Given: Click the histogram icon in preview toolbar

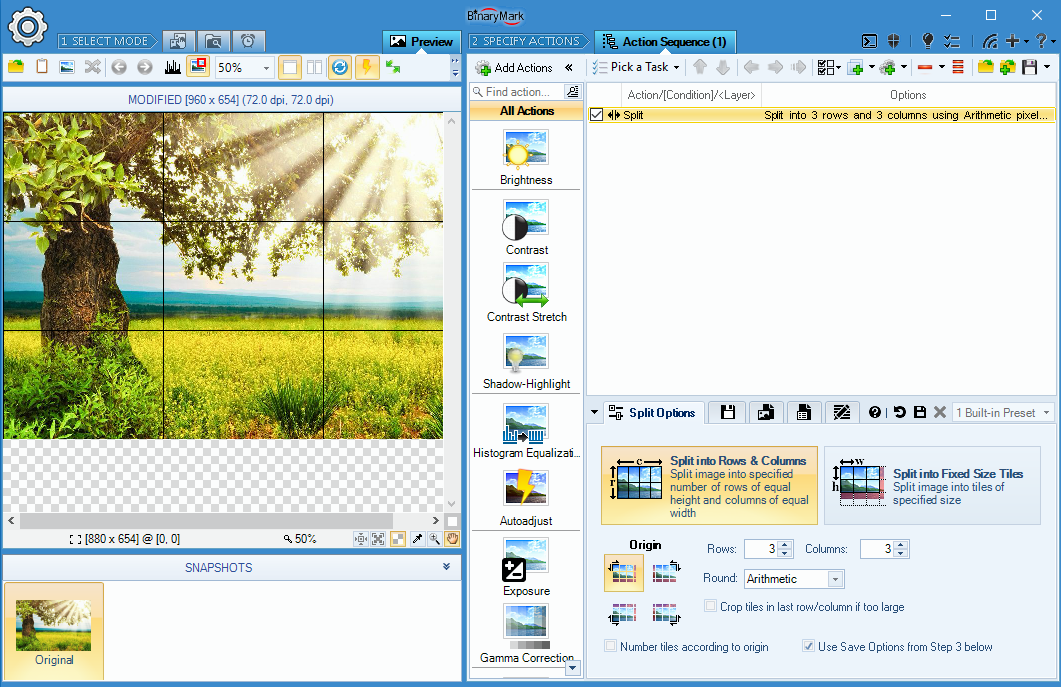Looking at the screenshot, I should tap(172, 67).
